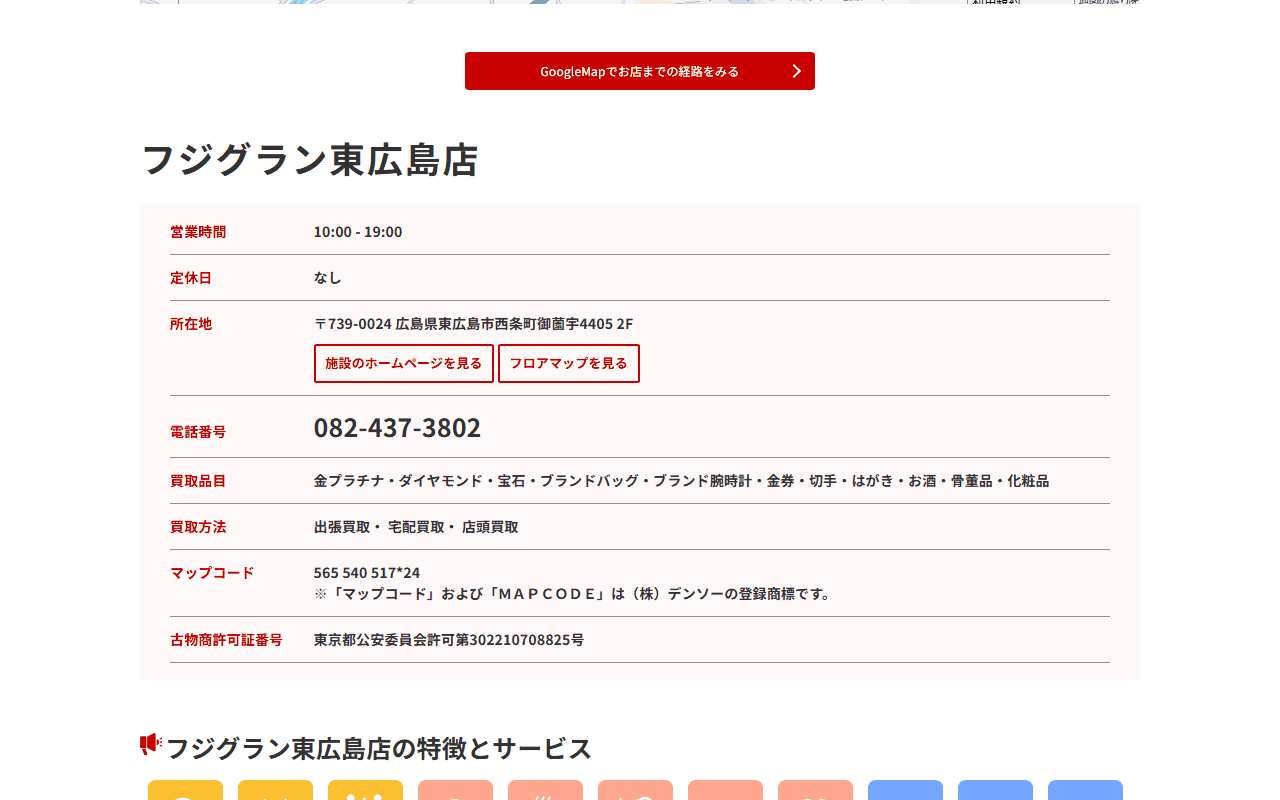The width and height of the screenshot is (1280, 800).
Task: Open フロアマップを見る link button
Action: click(x=569, y=363)
